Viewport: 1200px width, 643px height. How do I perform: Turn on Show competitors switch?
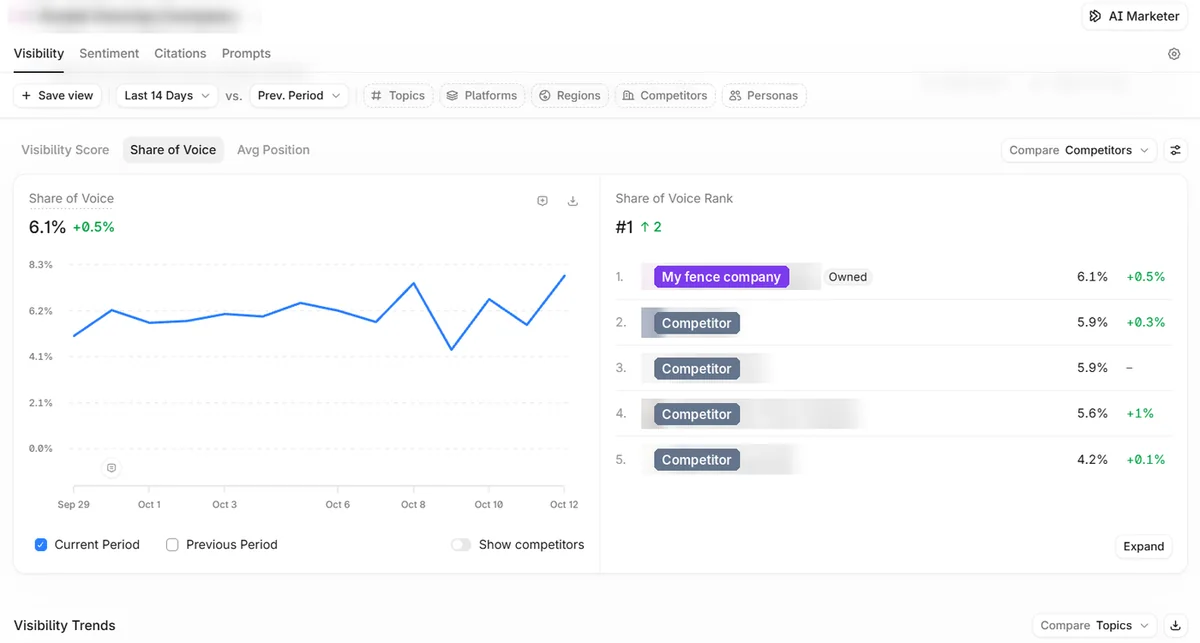click(x=461, y=545)
